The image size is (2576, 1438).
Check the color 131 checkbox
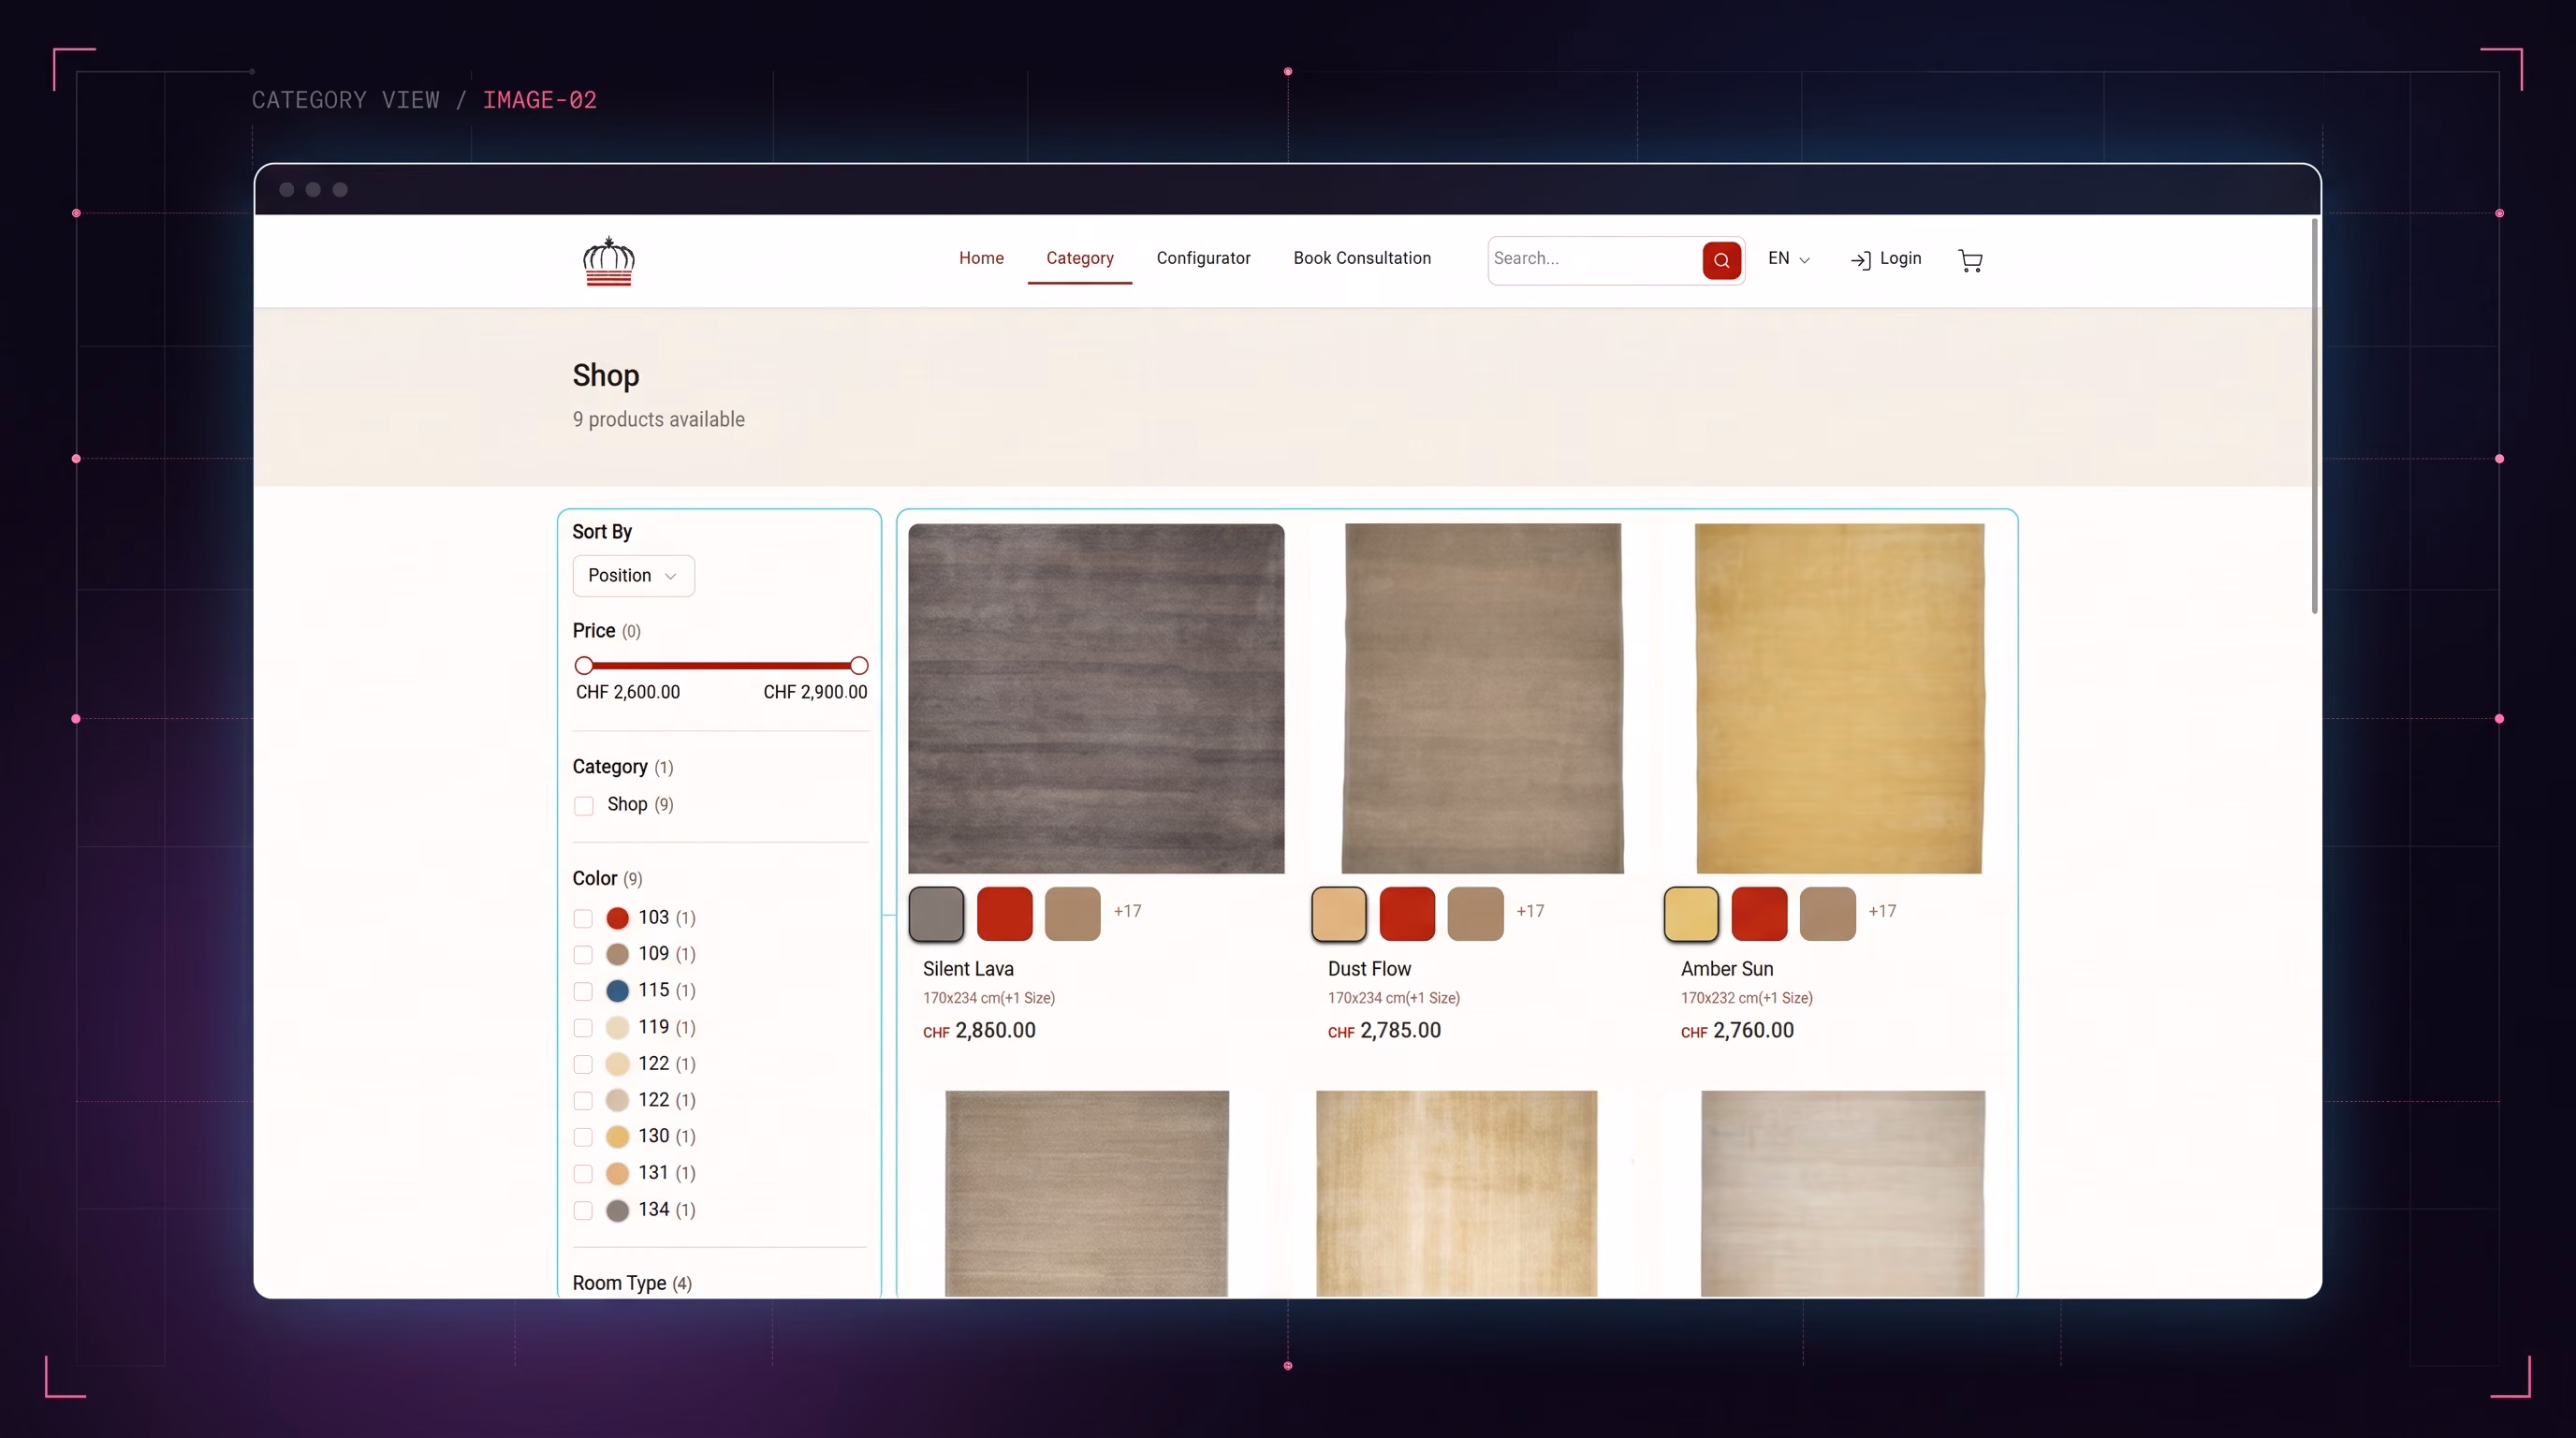tap(583, 1173)
